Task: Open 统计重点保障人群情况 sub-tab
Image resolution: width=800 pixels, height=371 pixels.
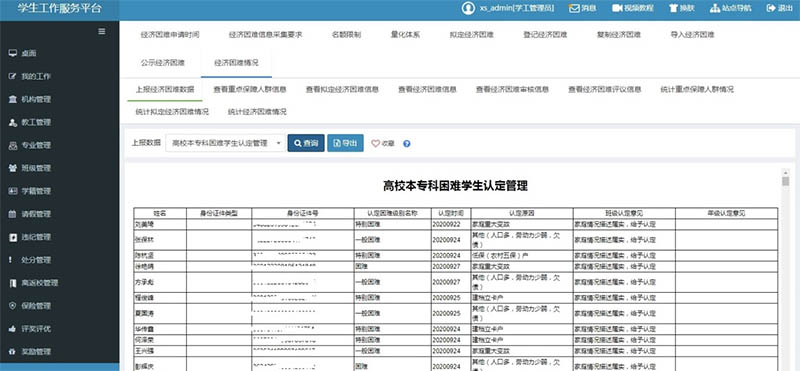Action: [x=697, y=89]
